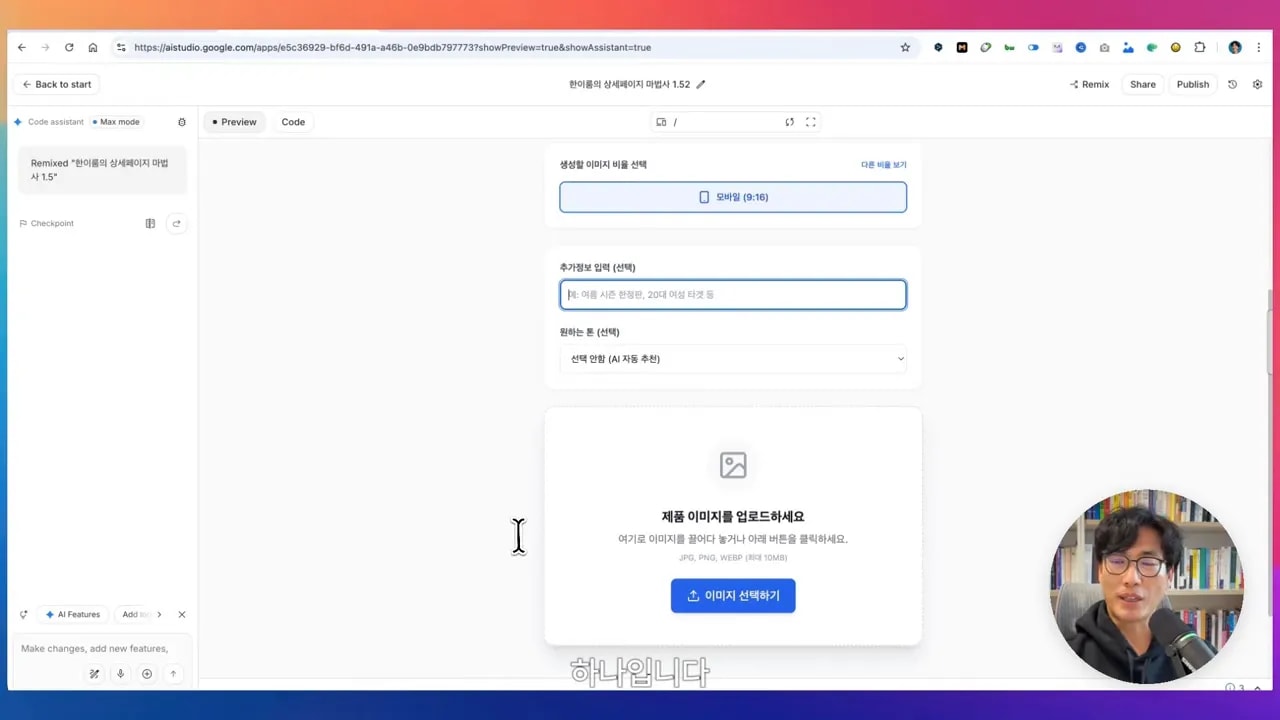Toggle Max mode in Code assistant
This screenshot has height=720, width=1280.
click(117, 121)
